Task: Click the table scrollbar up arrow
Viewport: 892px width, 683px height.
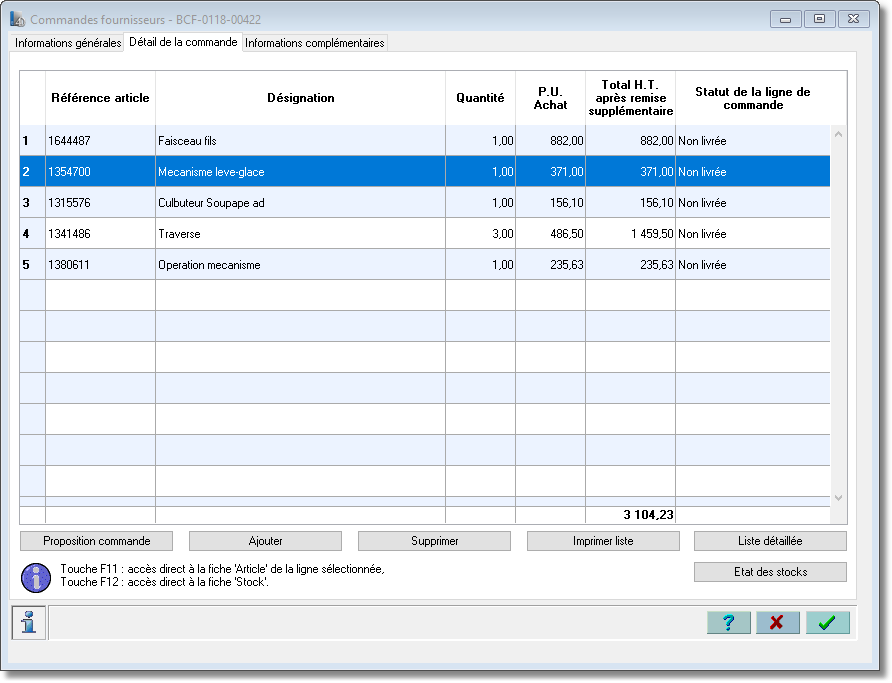Action: point(838,135)
